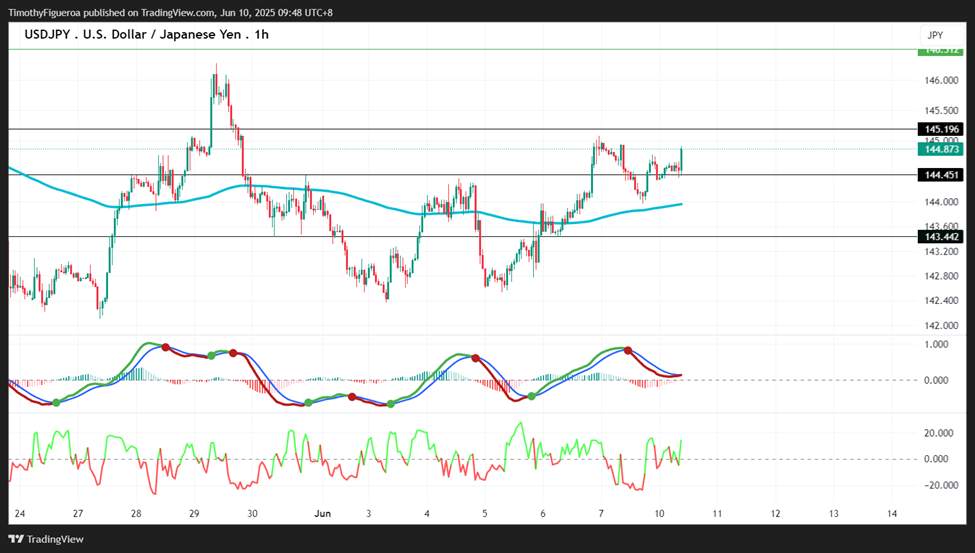
Task: Select date 30 on the time axis
Action: 252,514
